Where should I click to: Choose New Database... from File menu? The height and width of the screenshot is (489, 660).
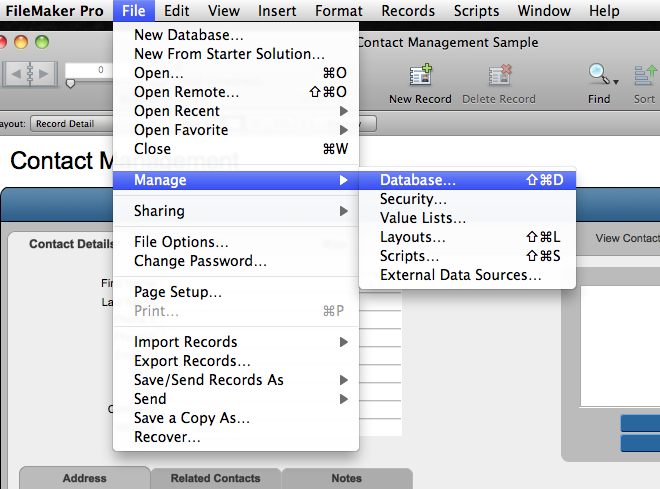click(236, 35)
